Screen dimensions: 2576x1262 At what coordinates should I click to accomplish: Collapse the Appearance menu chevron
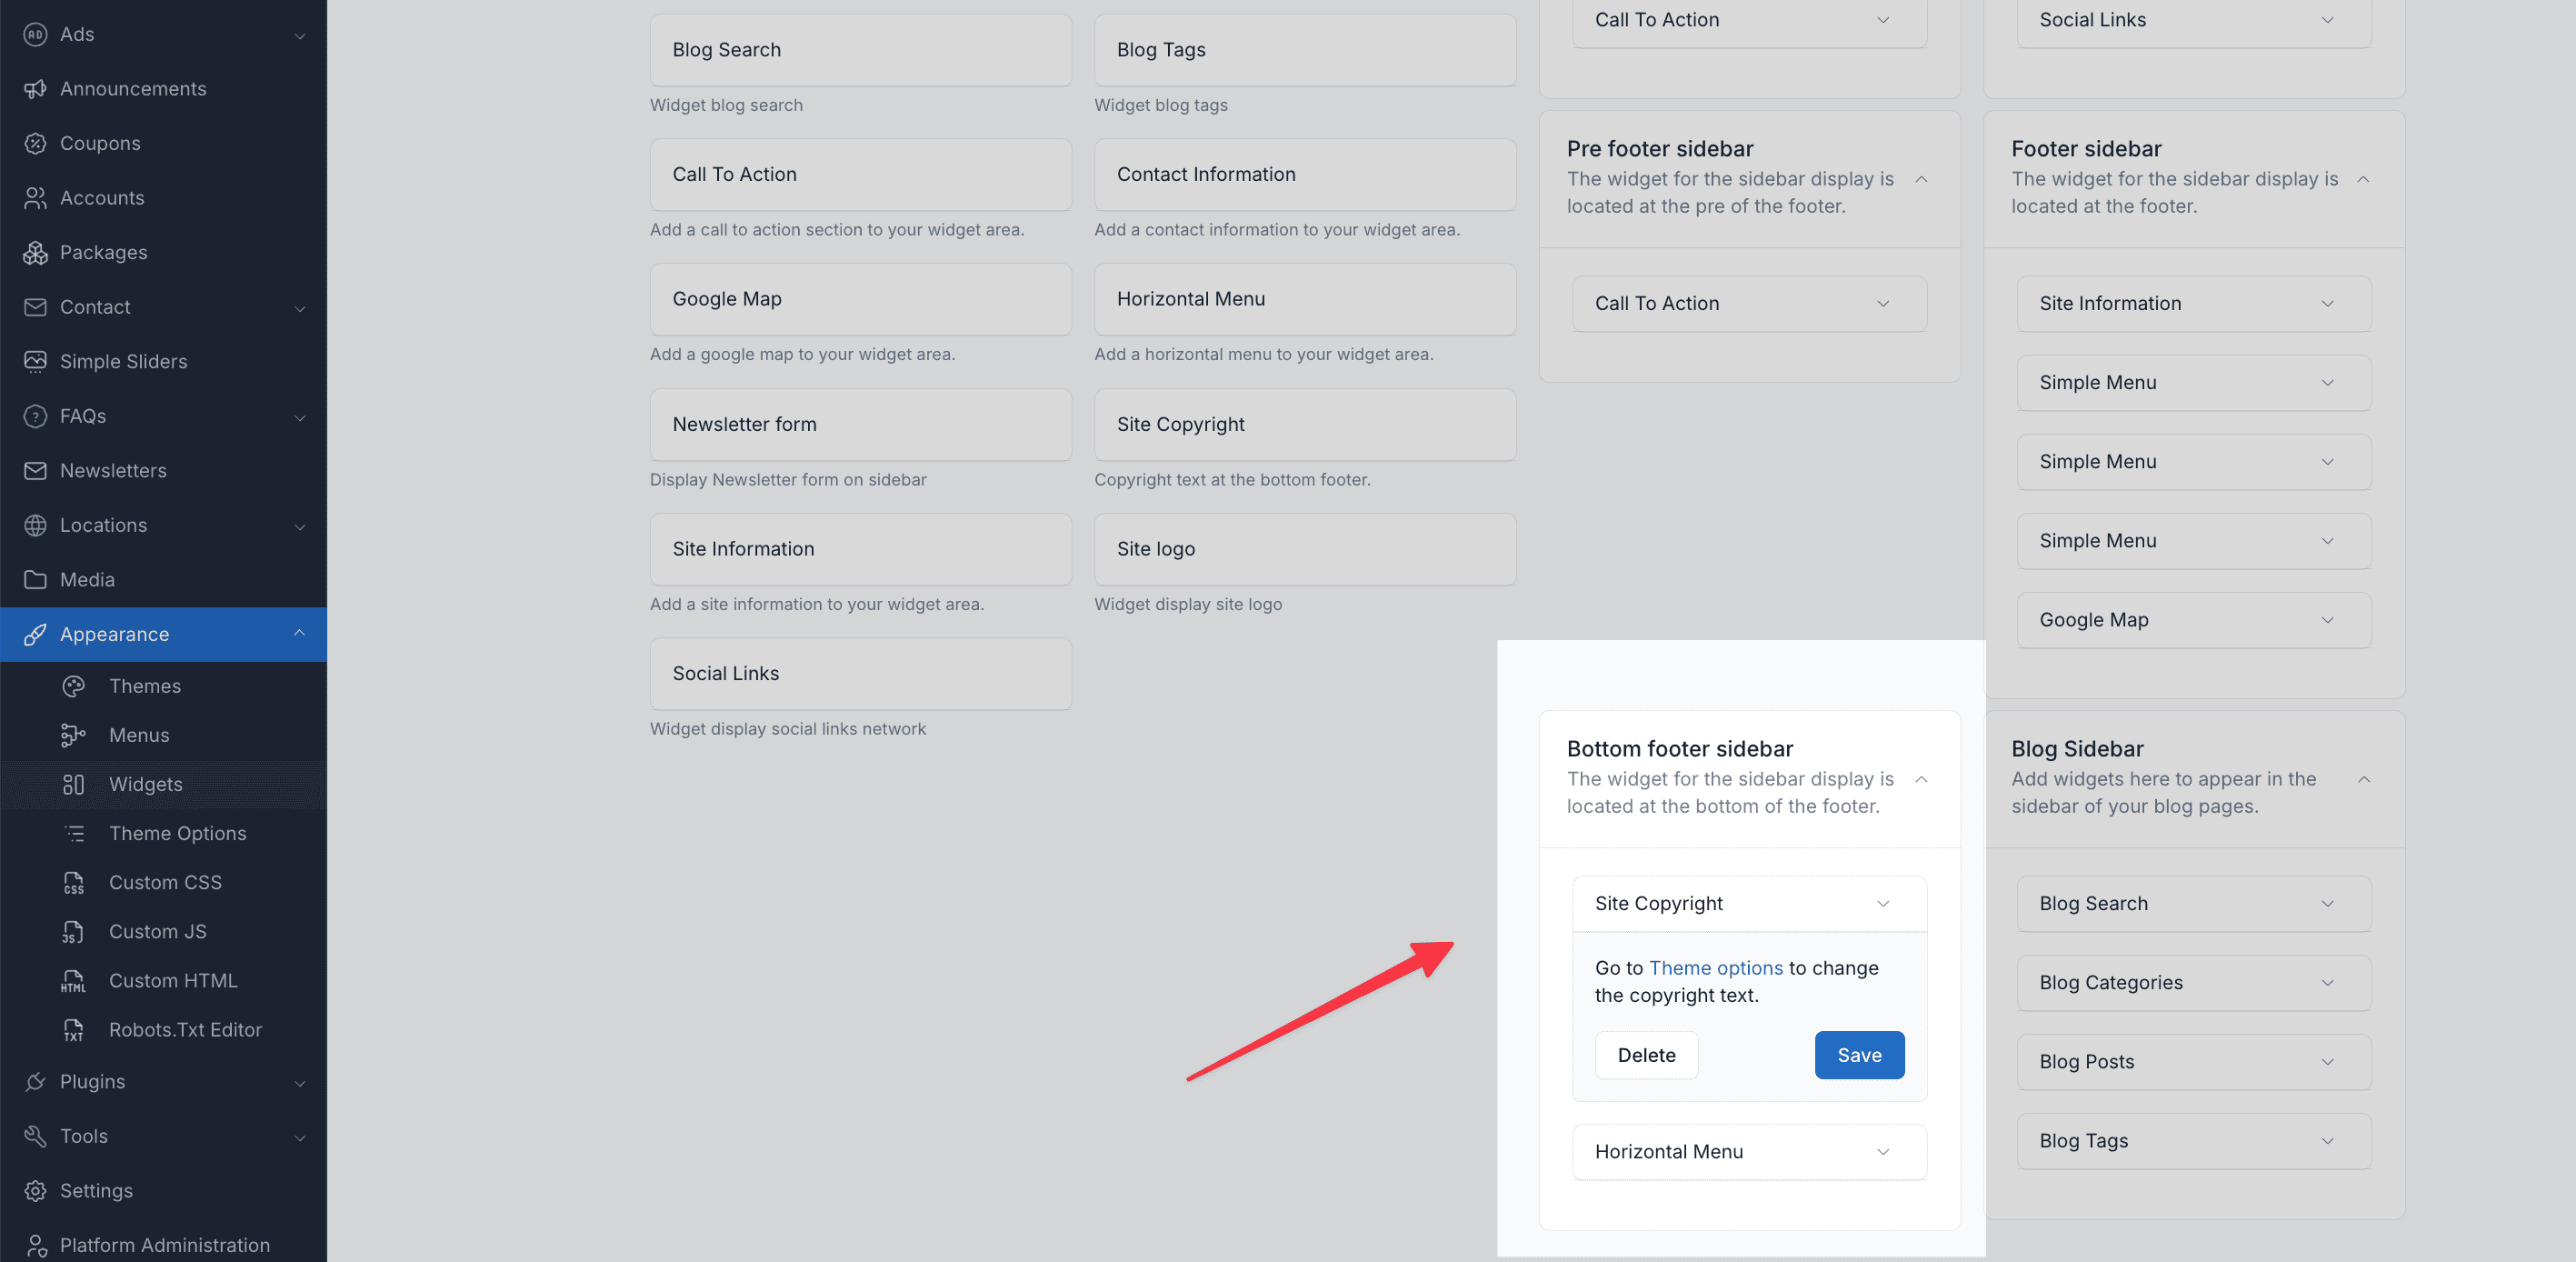299,633
